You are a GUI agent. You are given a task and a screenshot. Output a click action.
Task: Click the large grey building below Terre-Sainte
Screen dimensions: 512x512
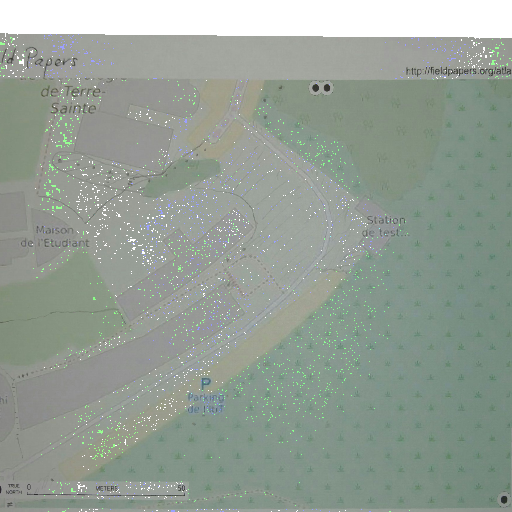(x=124, y=141)
